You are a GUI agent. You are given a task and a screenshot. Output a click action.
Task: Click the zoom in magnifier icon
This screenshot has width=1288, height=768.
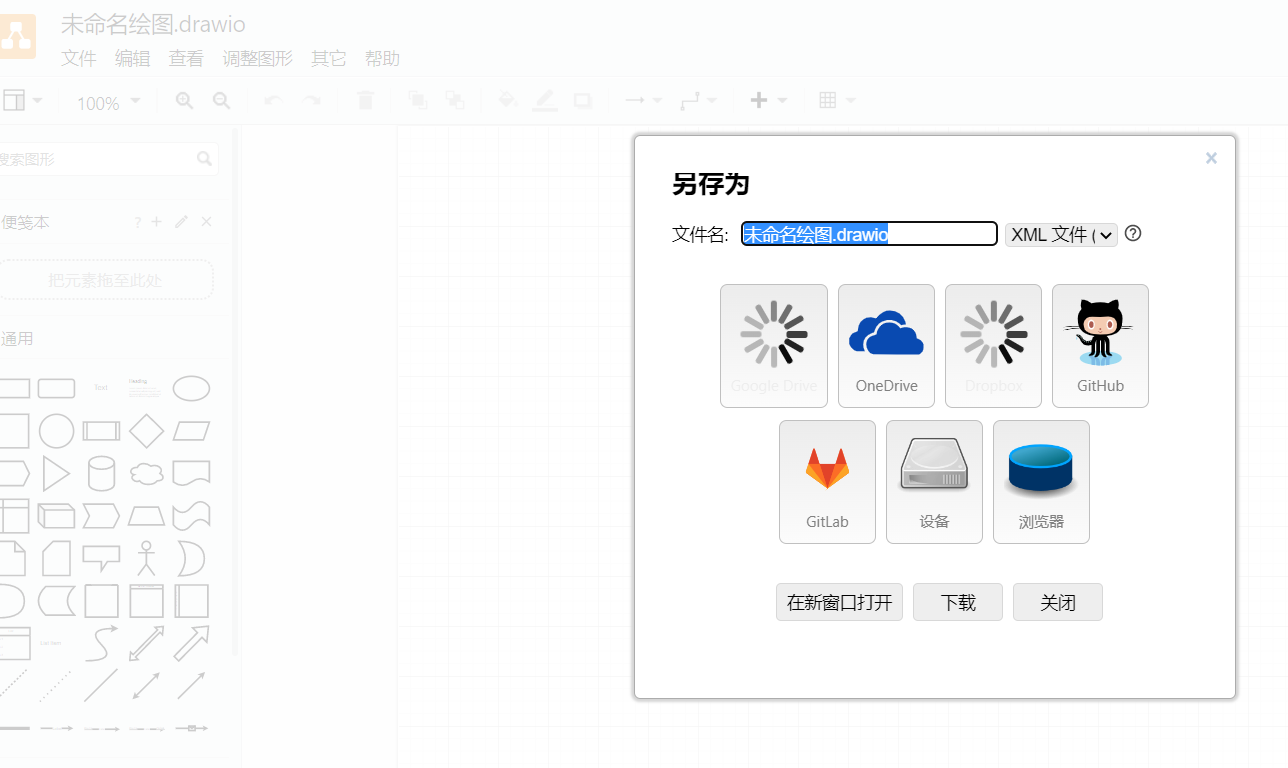pos(184,100)
